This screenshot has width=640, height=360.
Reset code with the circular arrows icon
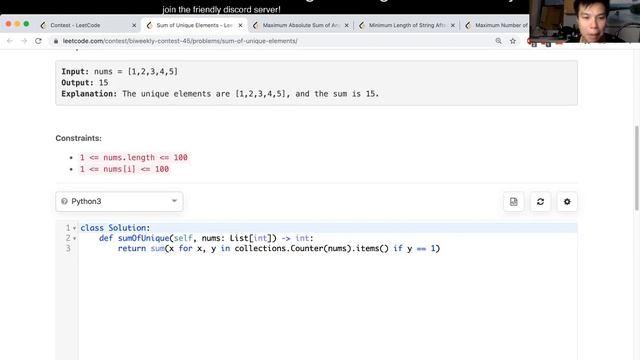coord(540,202)
